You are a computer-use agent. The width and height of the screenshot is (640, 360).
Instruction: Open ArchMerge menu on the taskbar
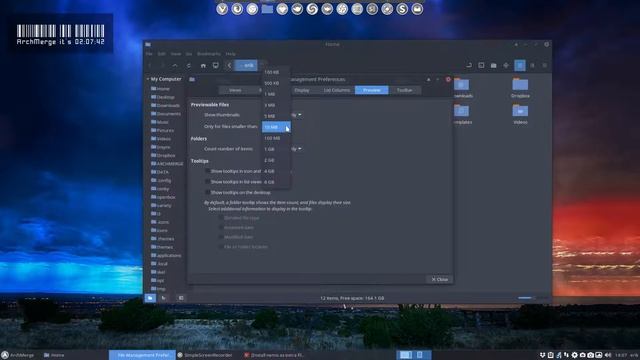pos(18,355)
